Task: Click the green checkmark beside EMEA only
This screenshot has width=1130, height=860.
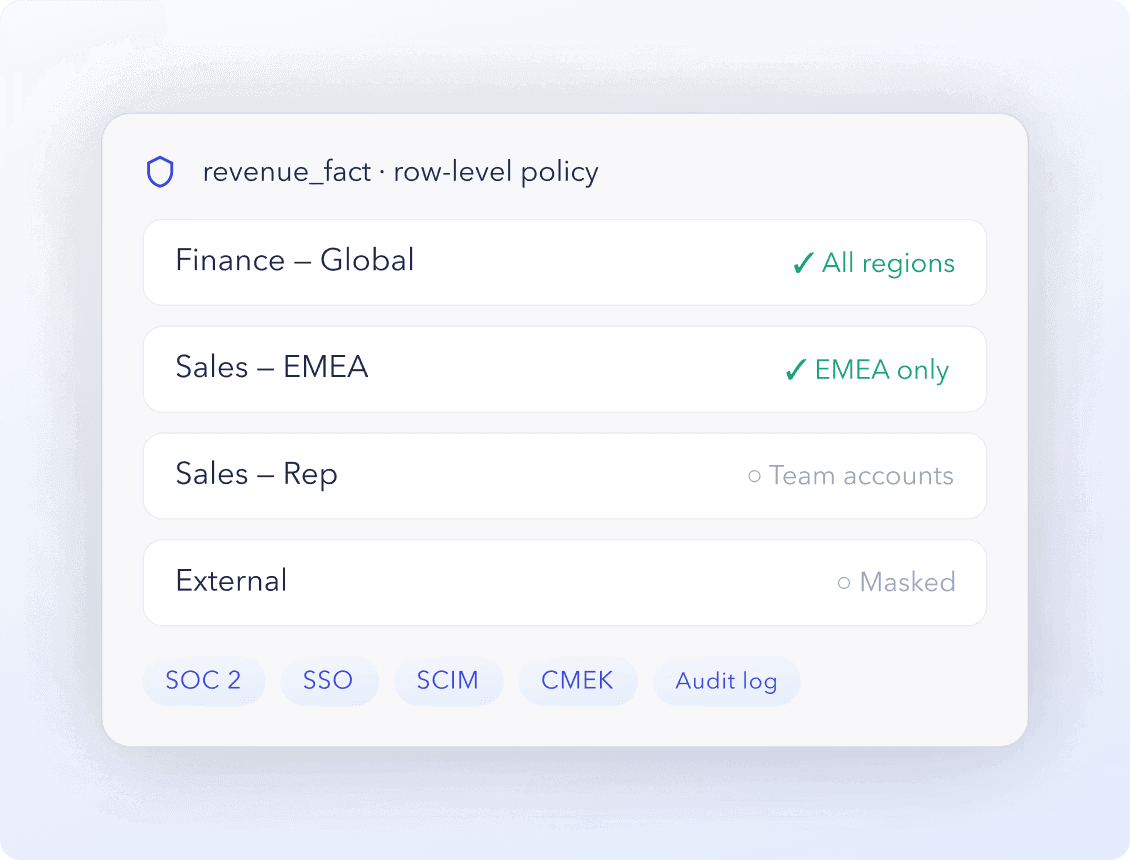Action: click(x=796, y=370)
